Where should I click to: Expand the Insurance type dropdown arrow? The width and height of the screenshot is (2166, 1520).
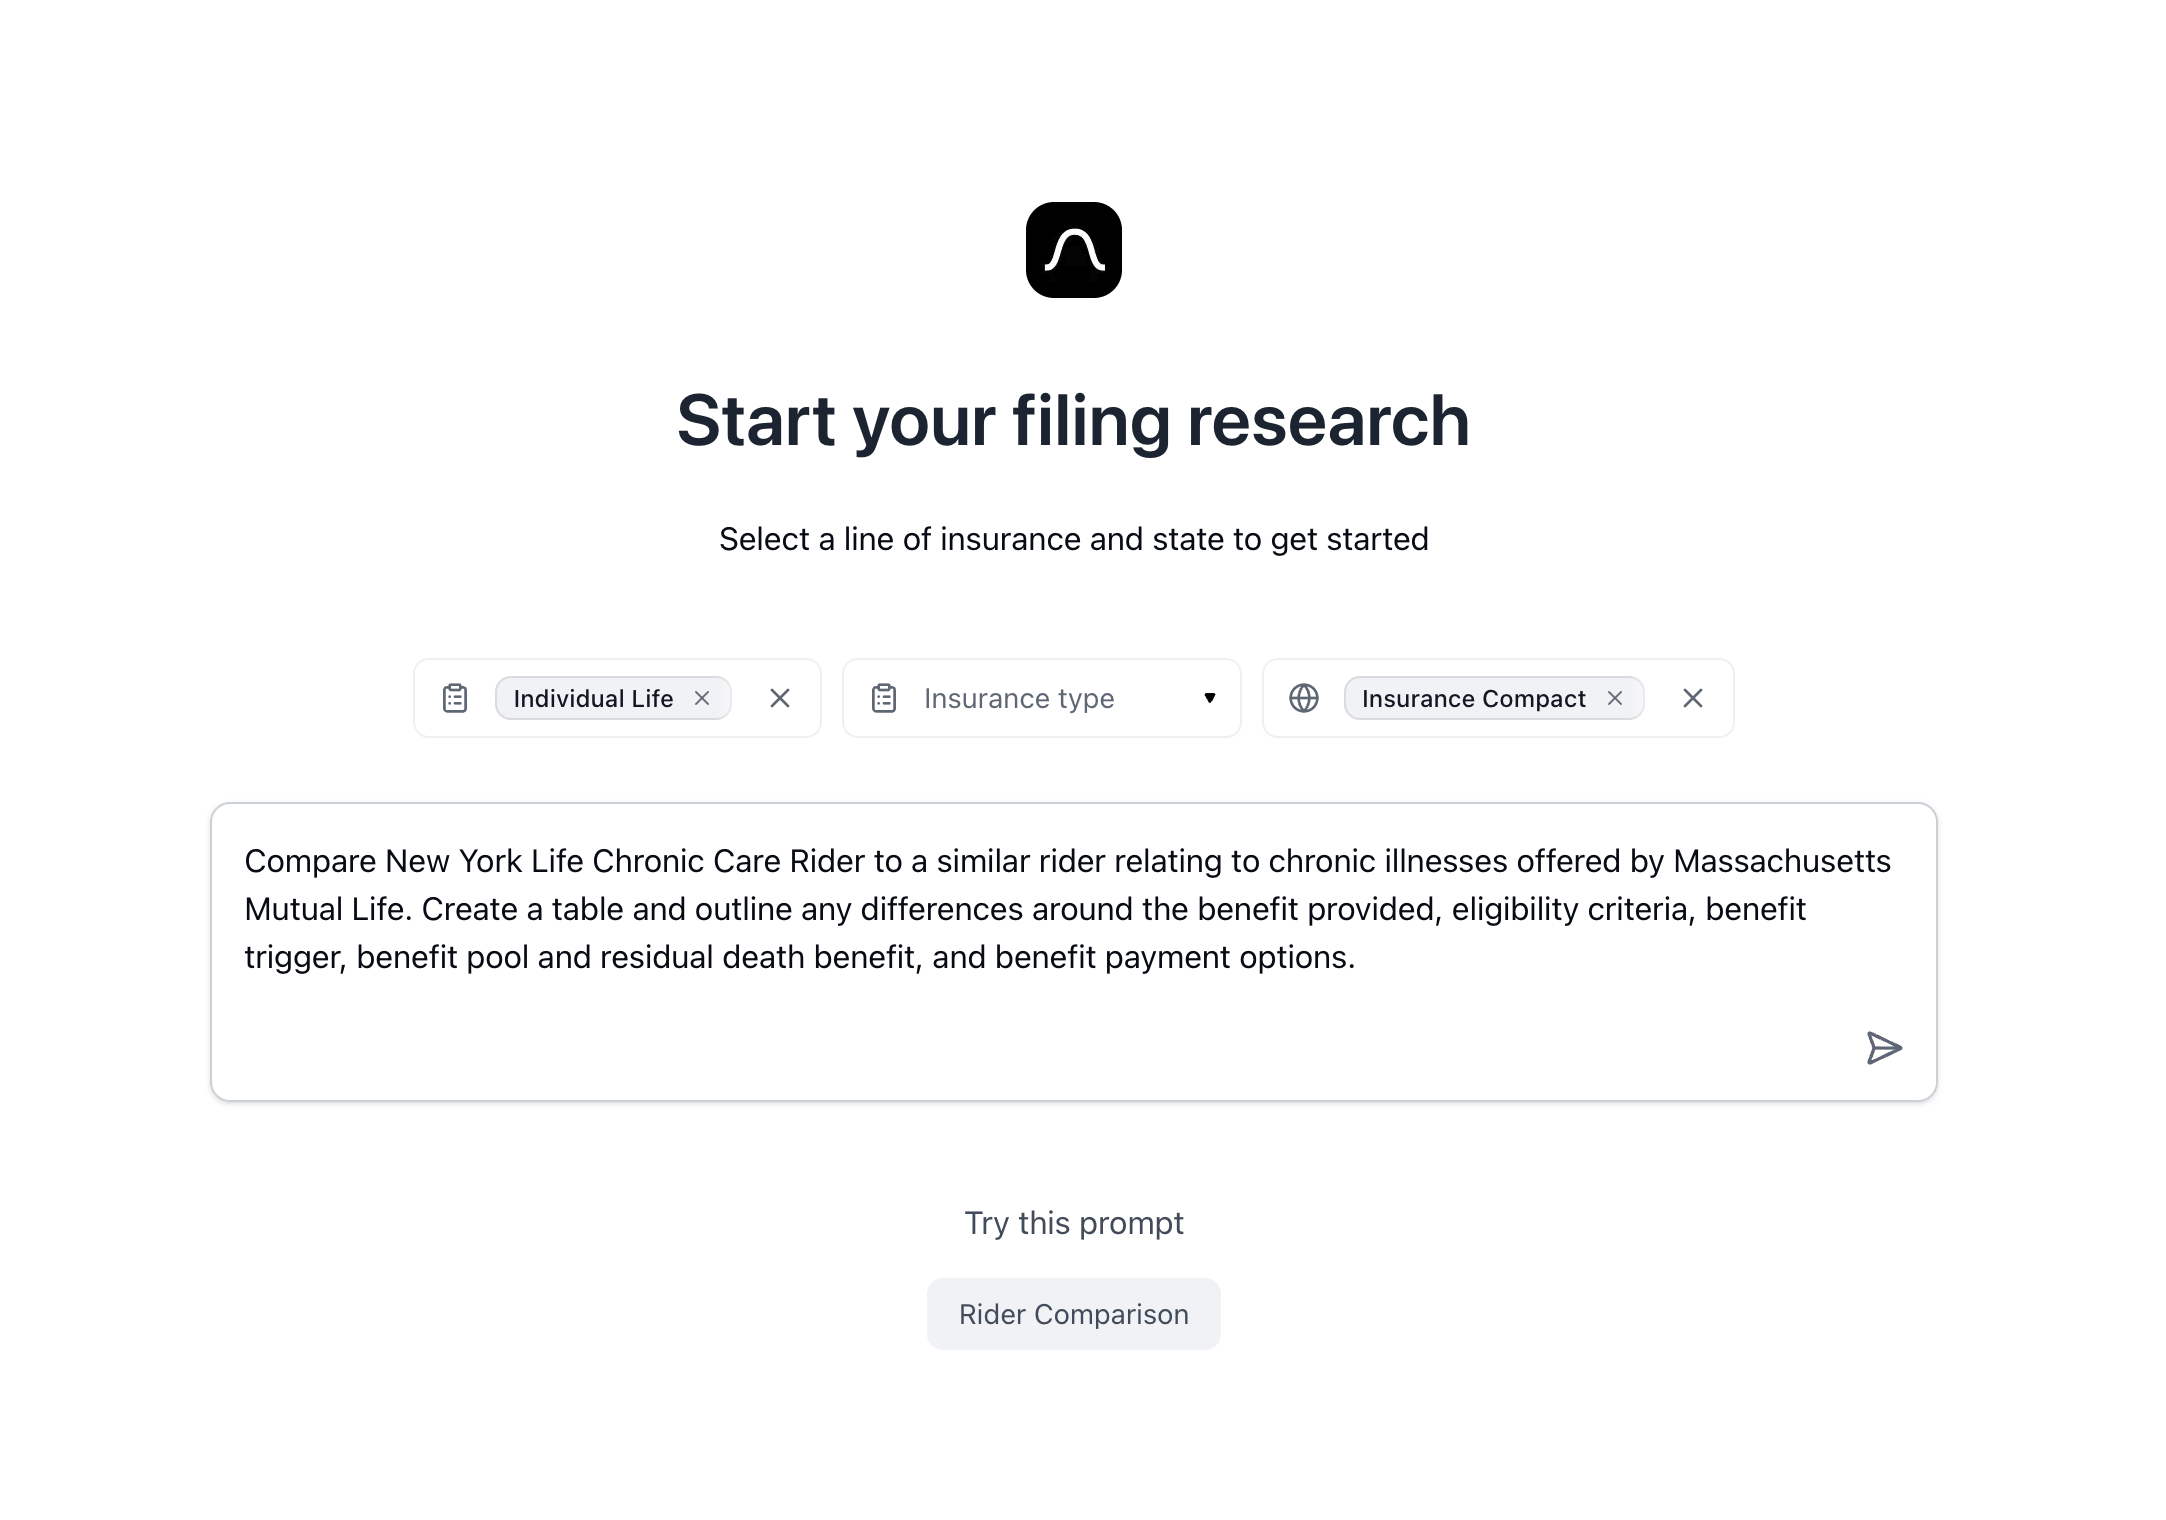[1210, 698]
